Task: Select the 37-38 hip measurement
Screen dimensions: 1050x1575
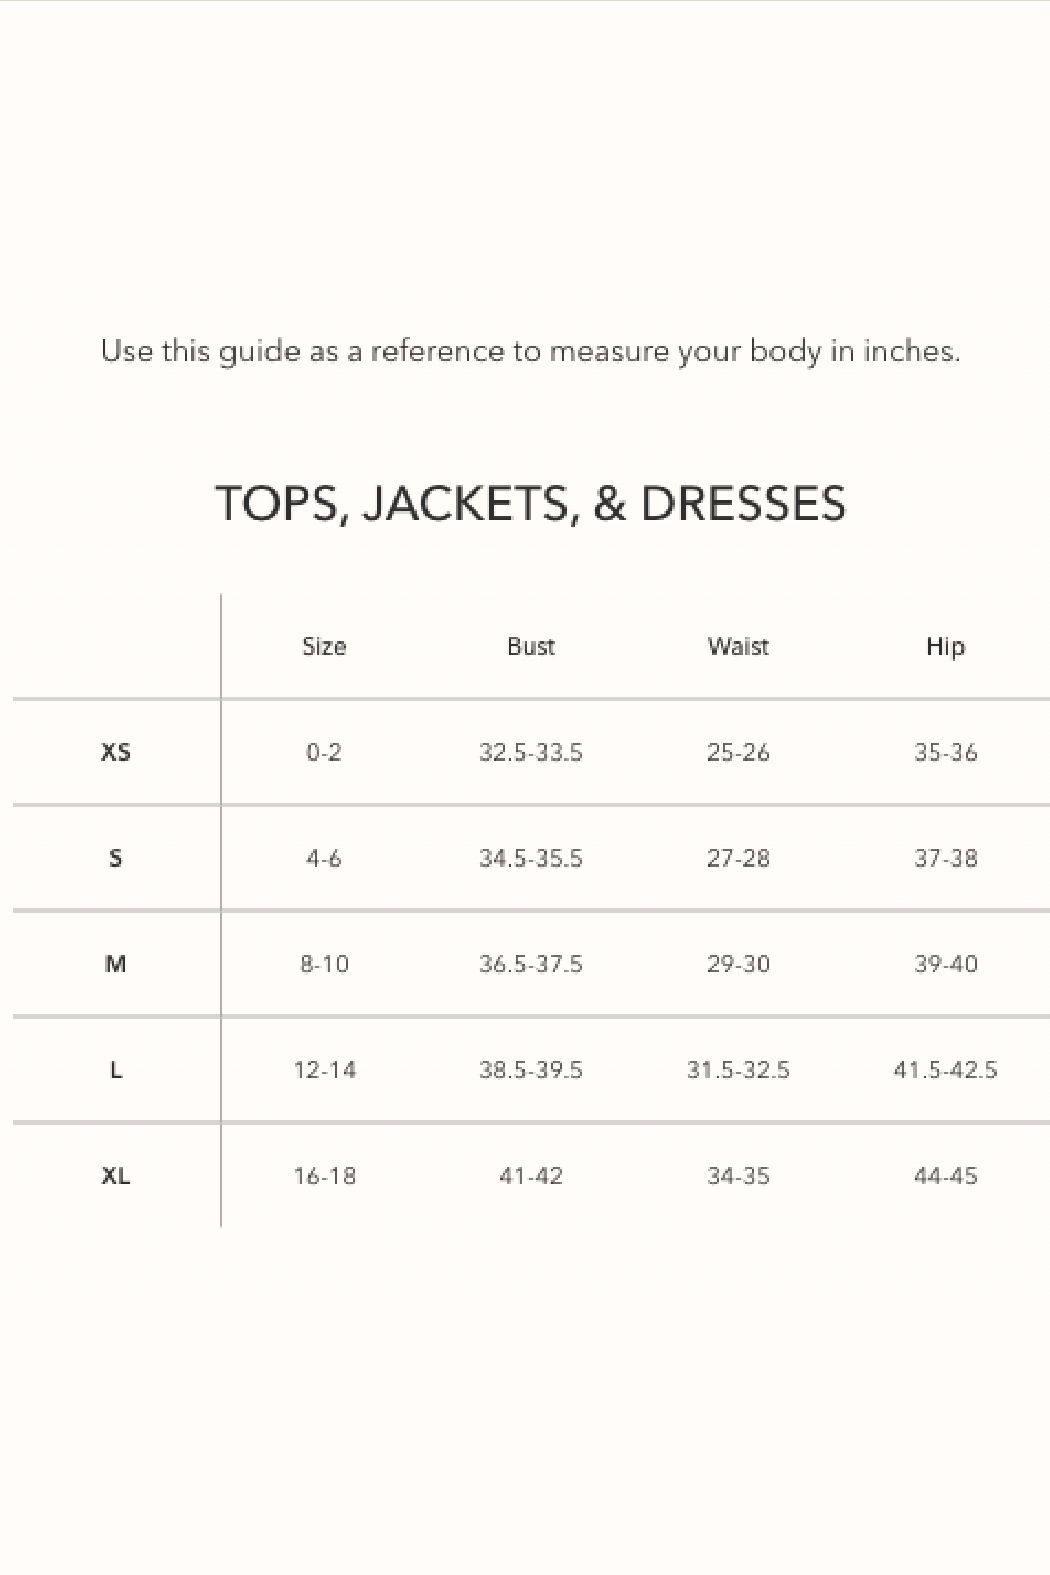Action: pyautogui.click(x=945, y=858)
